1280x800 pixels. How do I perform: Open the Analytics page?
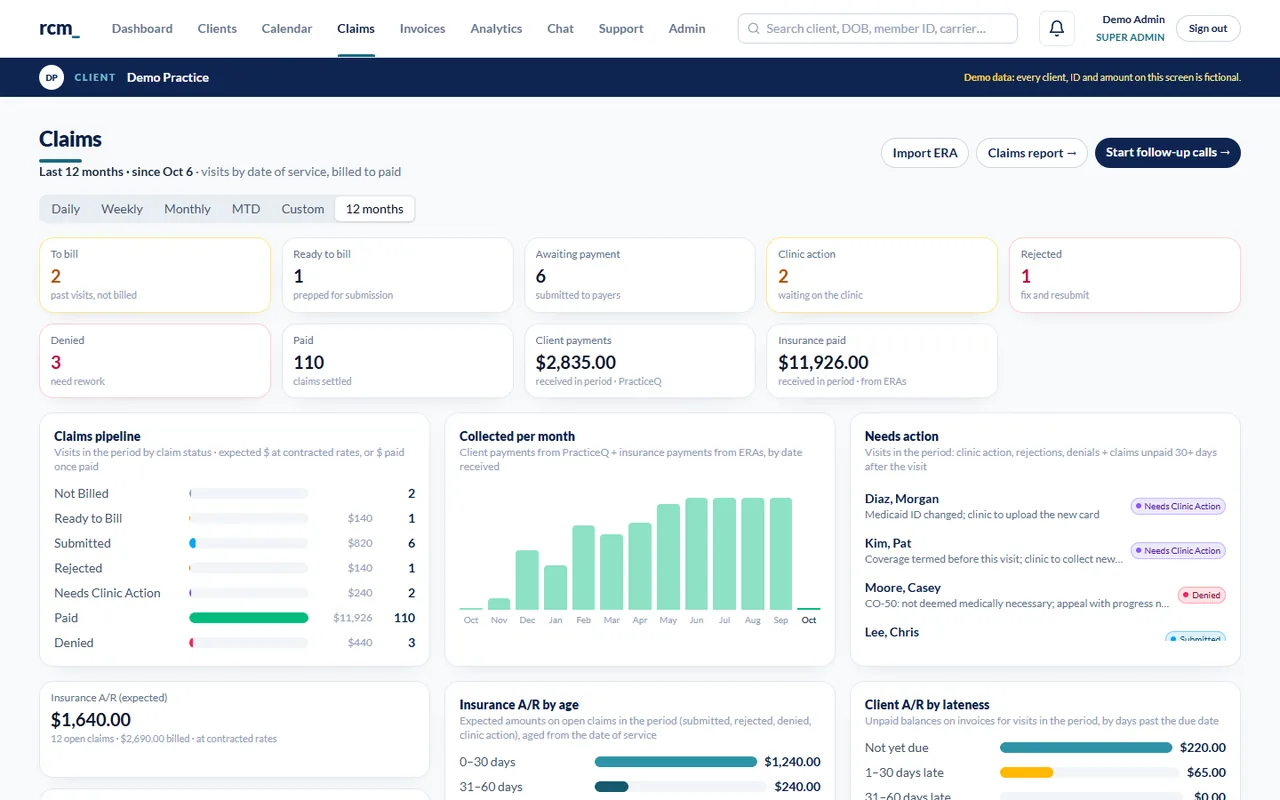(496, 29)
